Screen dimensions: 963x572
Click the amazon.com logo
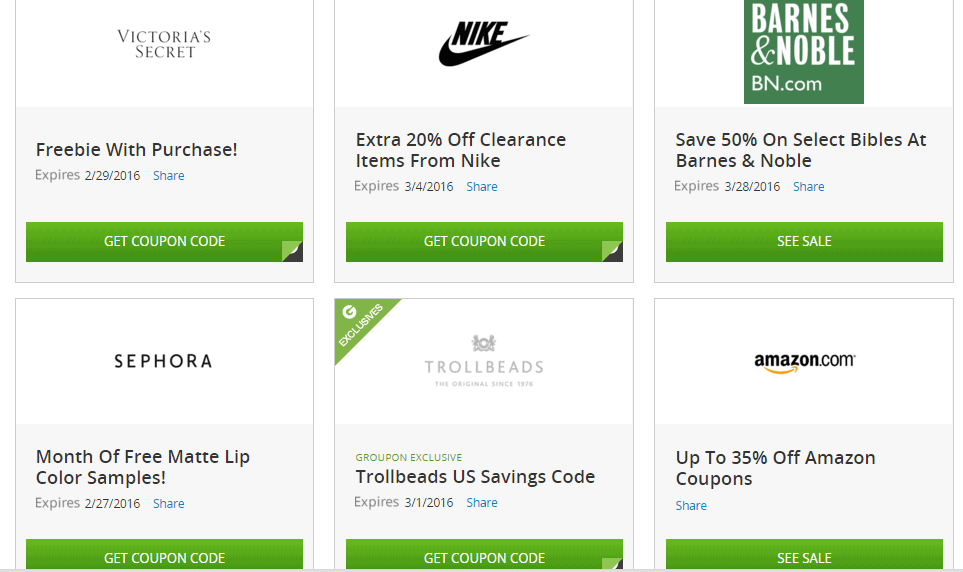pos(805,362)
